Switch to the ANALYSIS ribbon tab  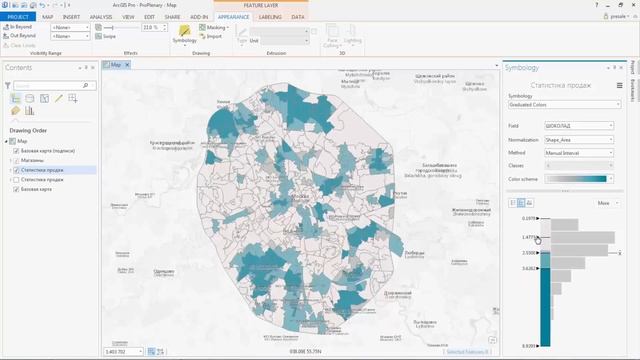click(x=101, y=17)
